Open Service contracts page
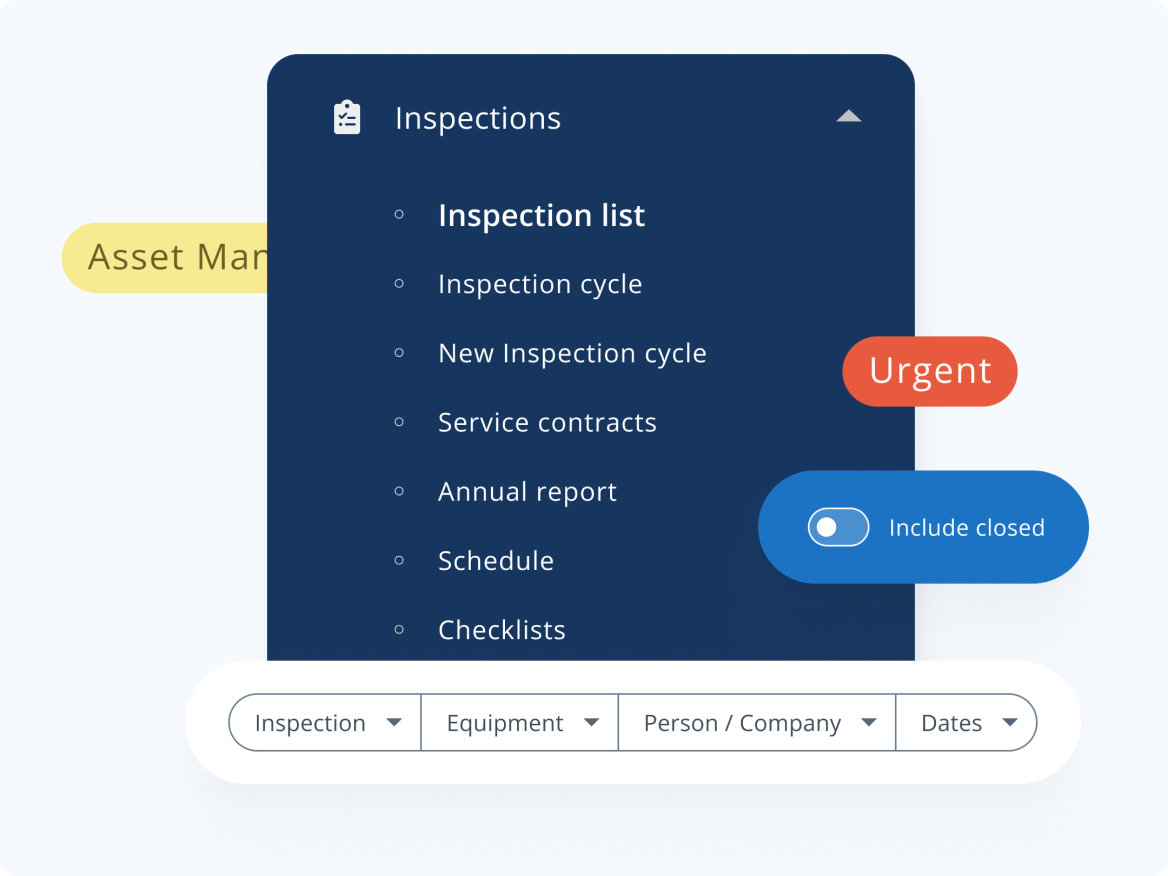The width and height of the screenshot is (1168, 876). (x=547, y=422)
